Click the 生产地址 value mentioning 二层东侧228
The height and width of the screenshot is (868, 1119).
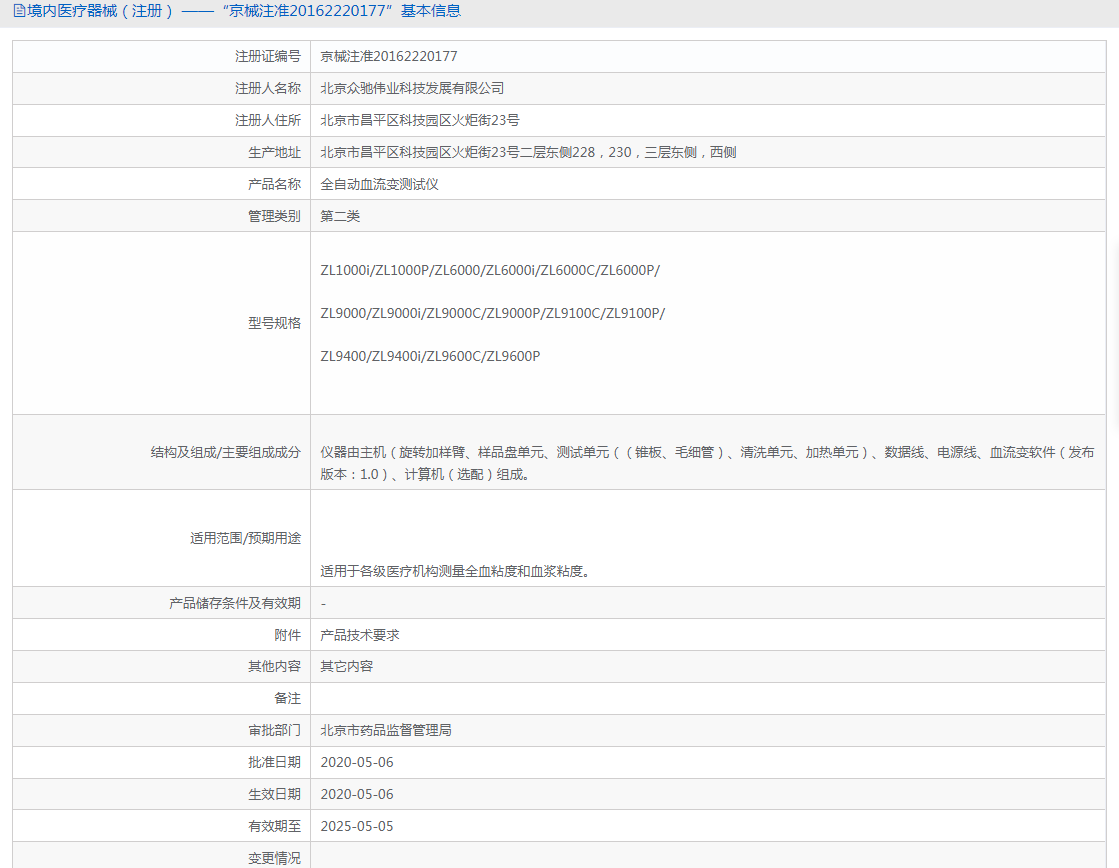click(528, 152)
